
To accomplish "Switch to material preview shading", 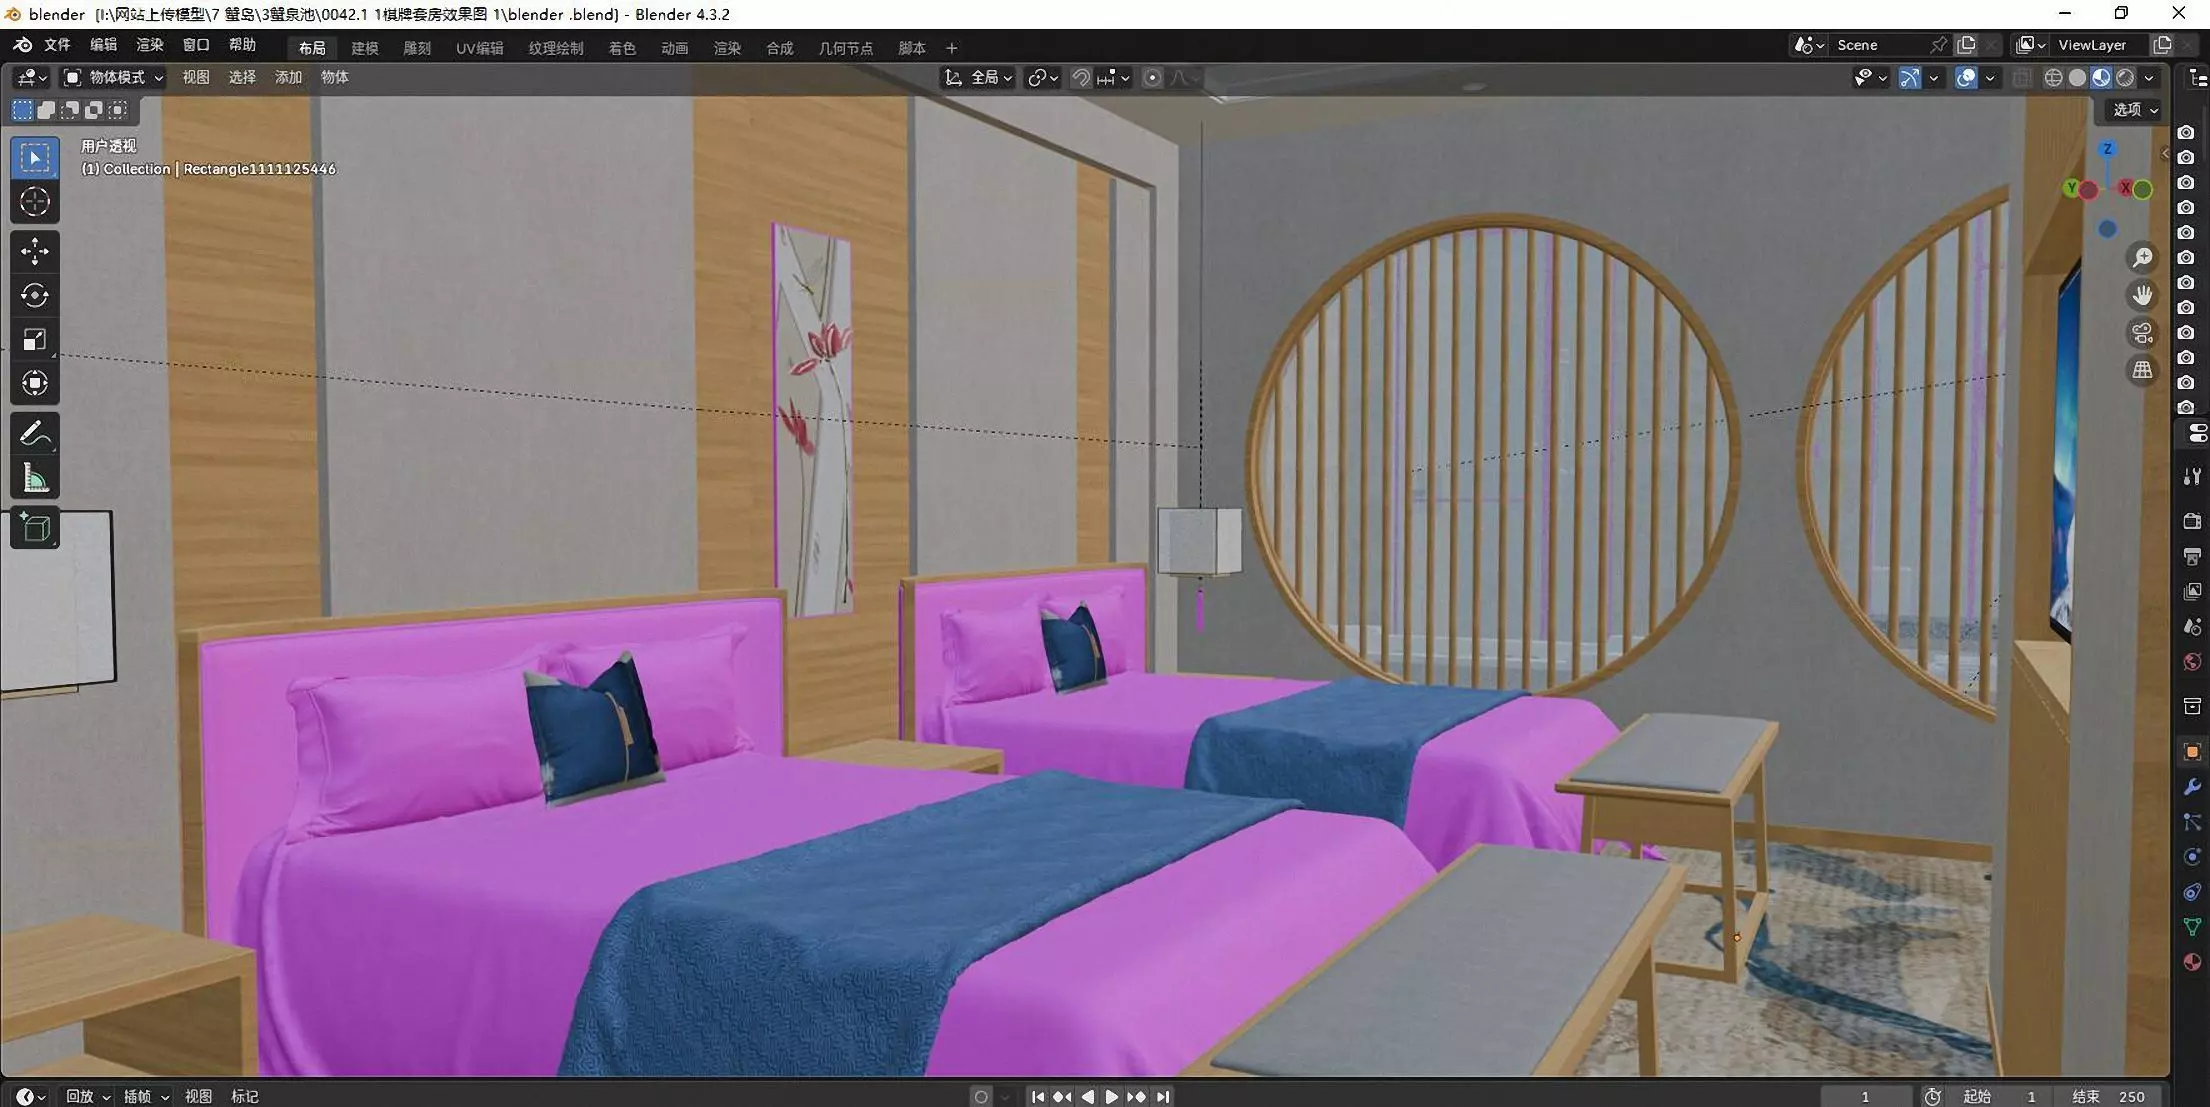I will click(2101, 78).
